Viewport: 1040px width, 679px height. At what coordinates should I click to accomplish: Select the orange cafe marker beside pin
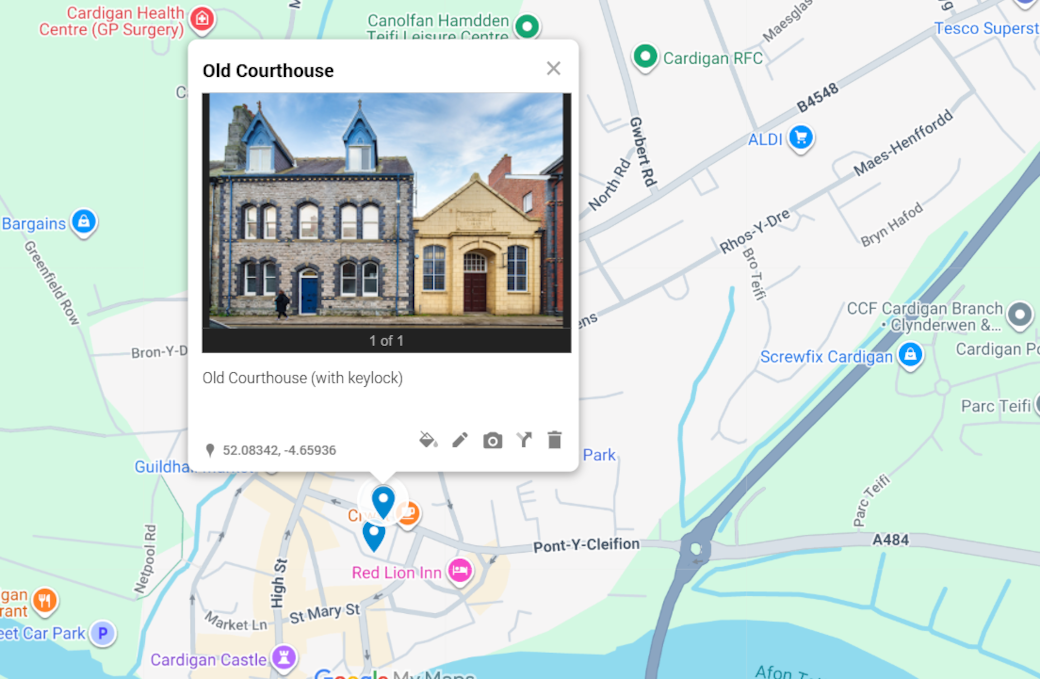click(x=407, y=514)
